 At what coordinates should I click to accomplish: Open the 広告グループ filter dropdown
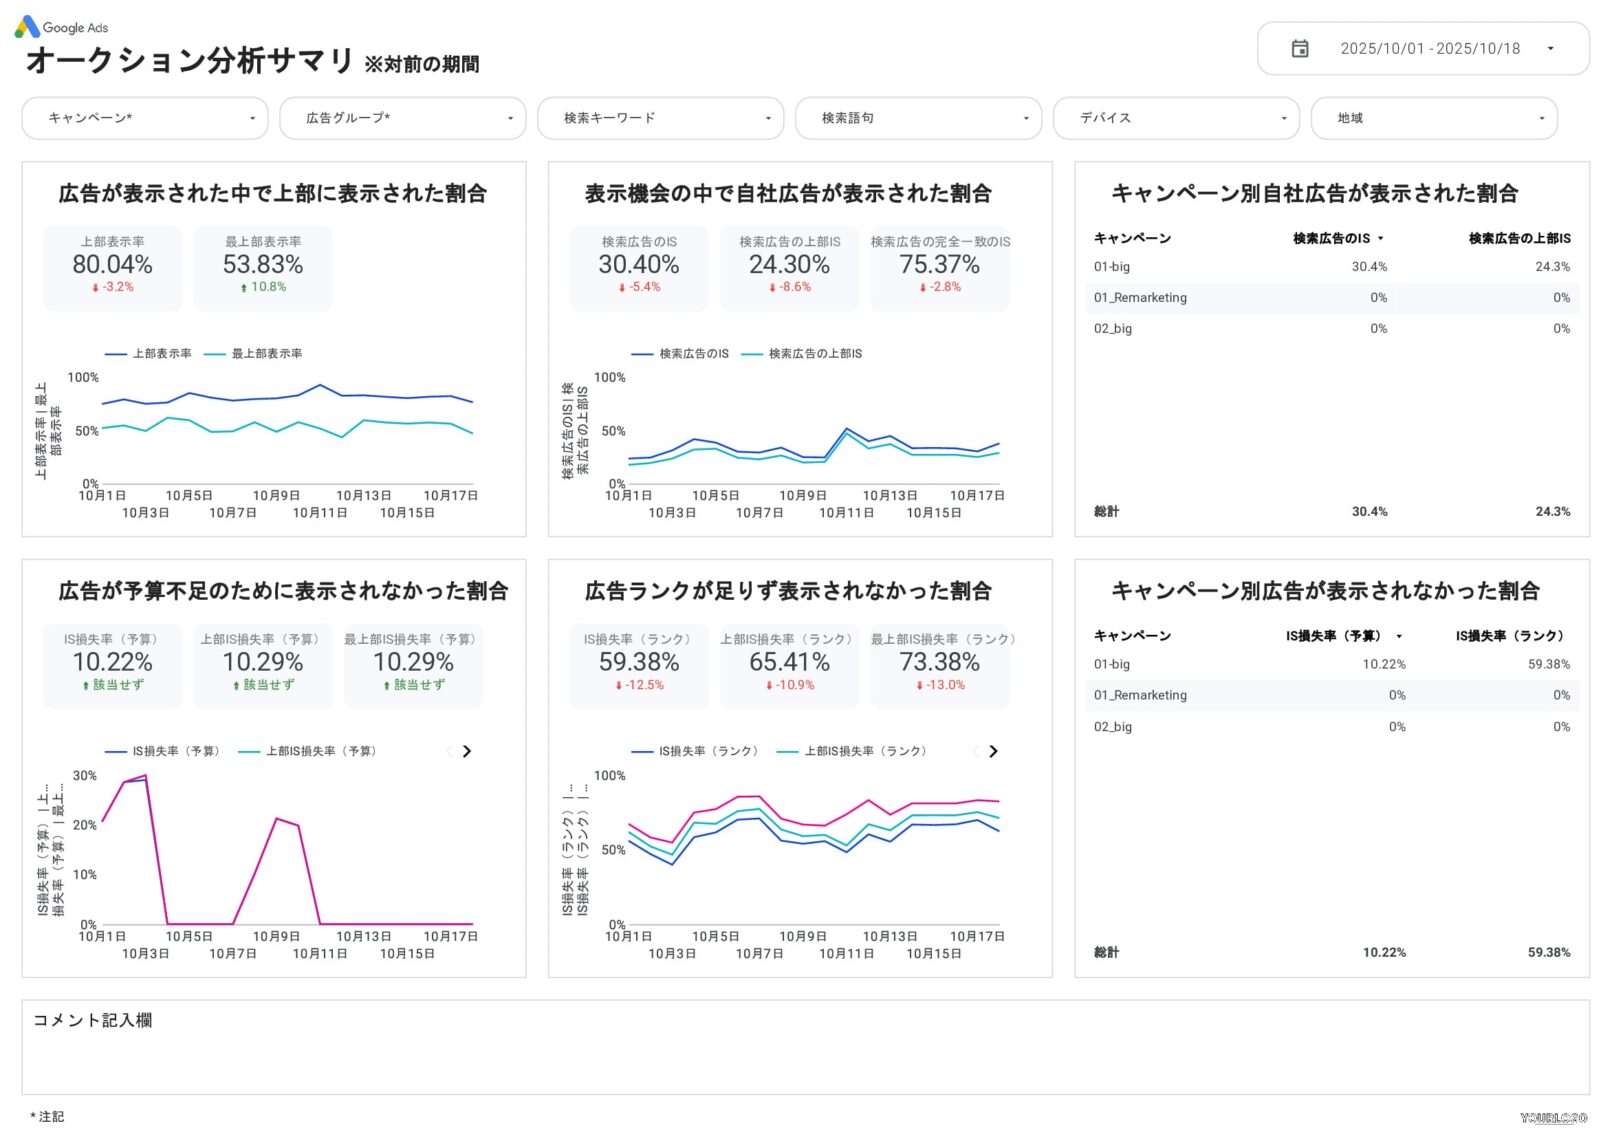403,117
